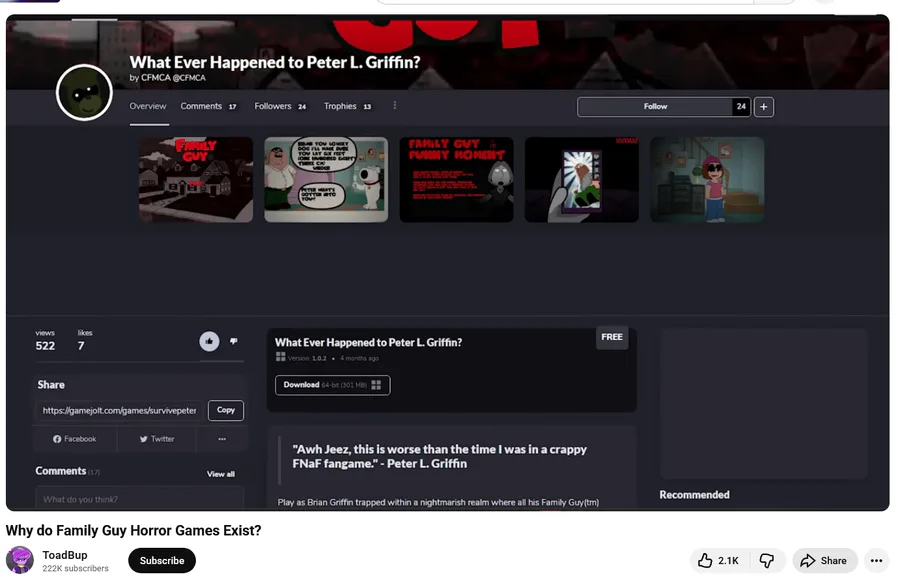Viewport: 900px width, 583px height.
Task: Open the Peter and Brian speech-bubble screenshot
Action: 326,180
